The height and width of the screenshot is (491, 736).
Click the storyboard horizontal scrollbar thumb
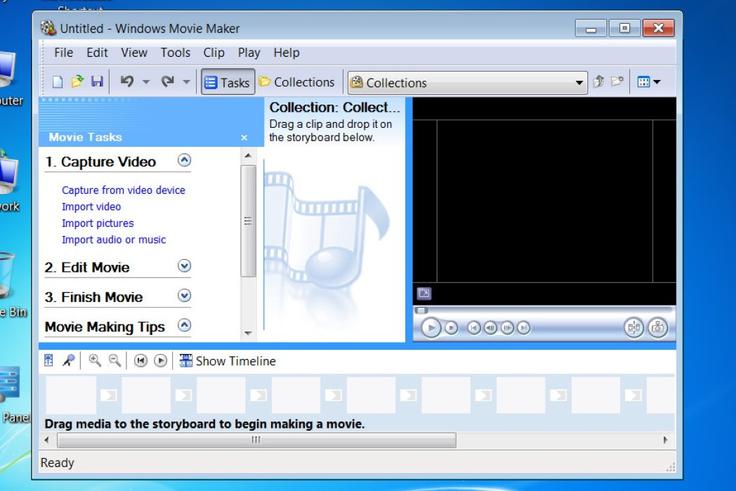point(256,440)
